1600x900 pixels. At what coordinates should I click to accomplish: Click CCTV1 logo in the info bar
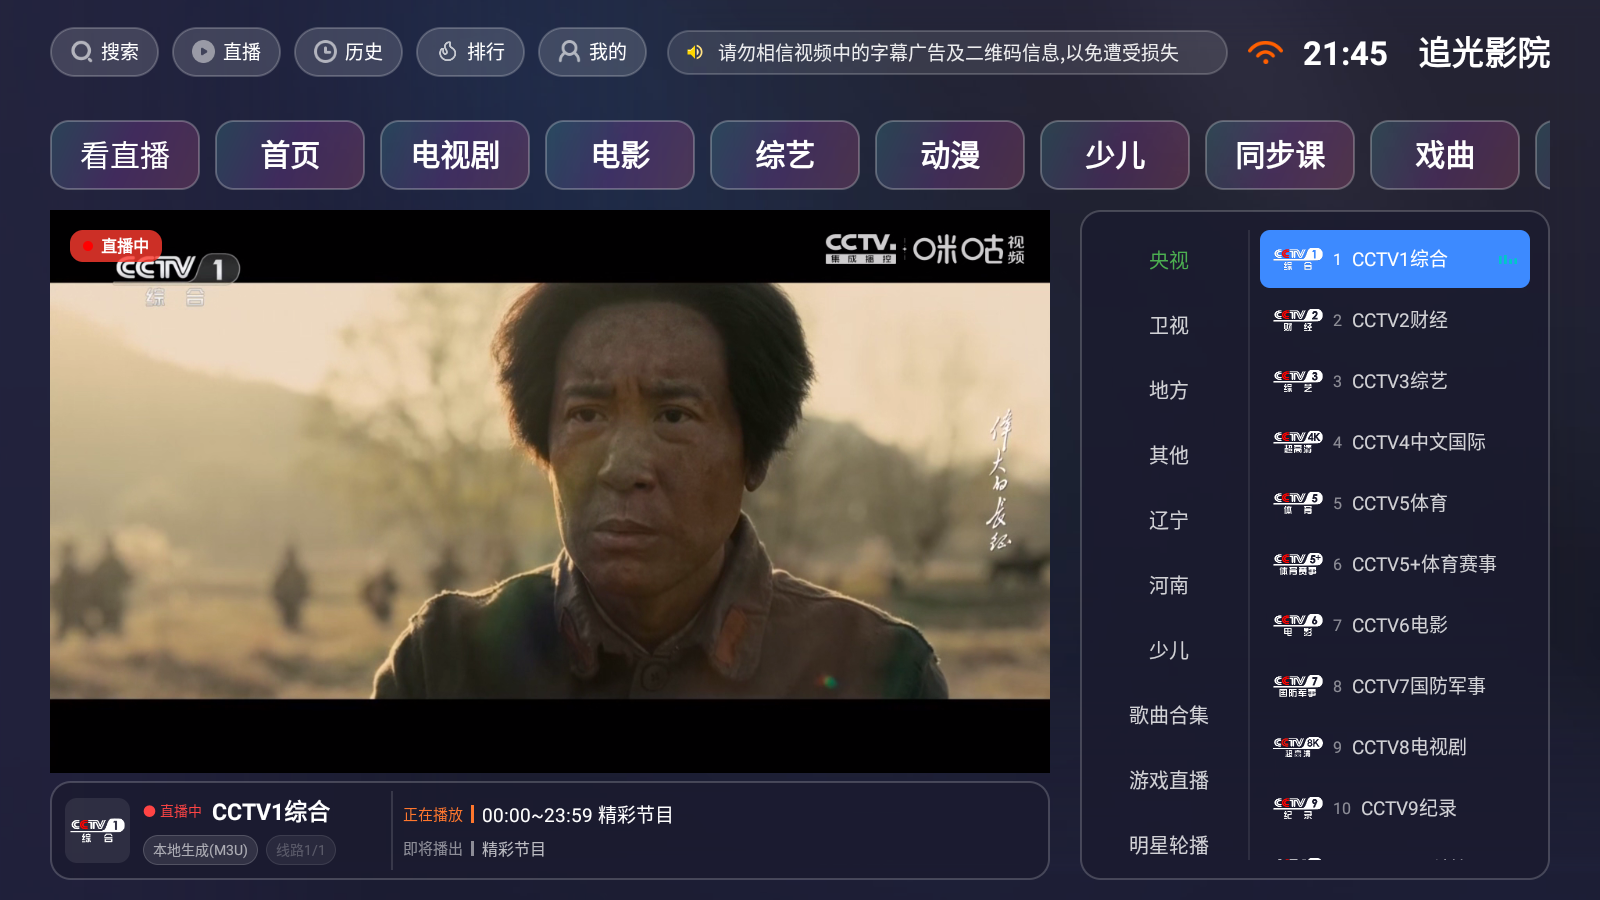(x=97, y=830)
